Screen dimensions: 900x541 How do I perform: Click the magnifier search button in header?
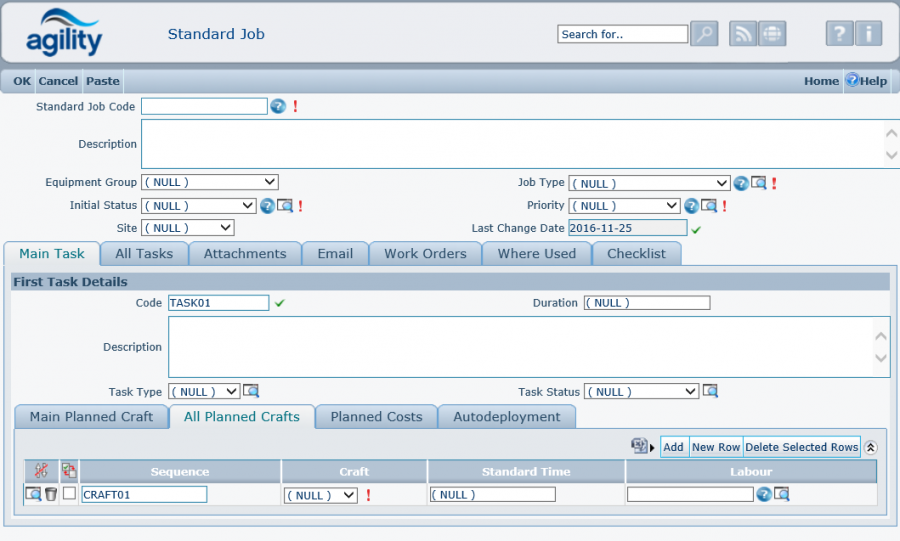tap(705, 34)
